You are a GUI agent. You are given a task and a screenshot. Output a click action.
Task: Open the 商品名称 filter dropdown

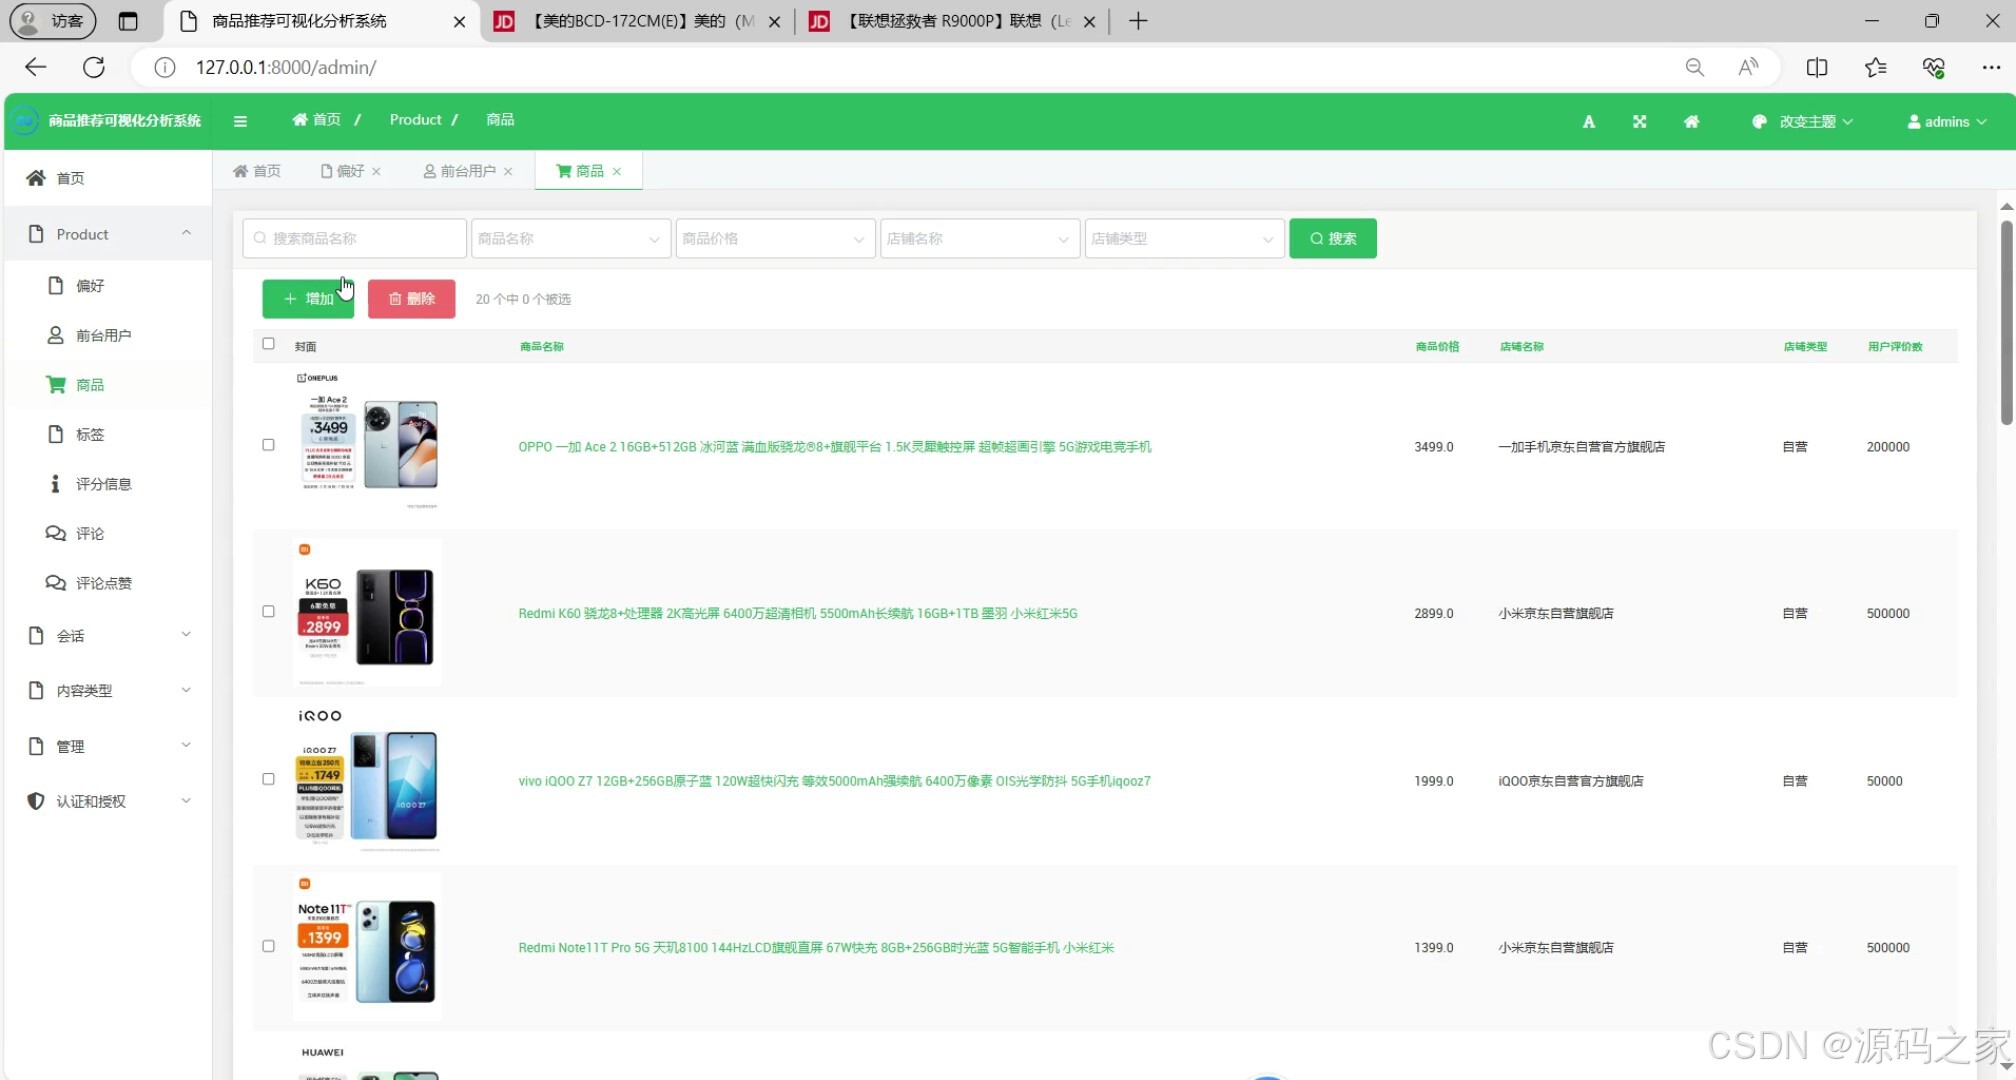pos(570,238)
